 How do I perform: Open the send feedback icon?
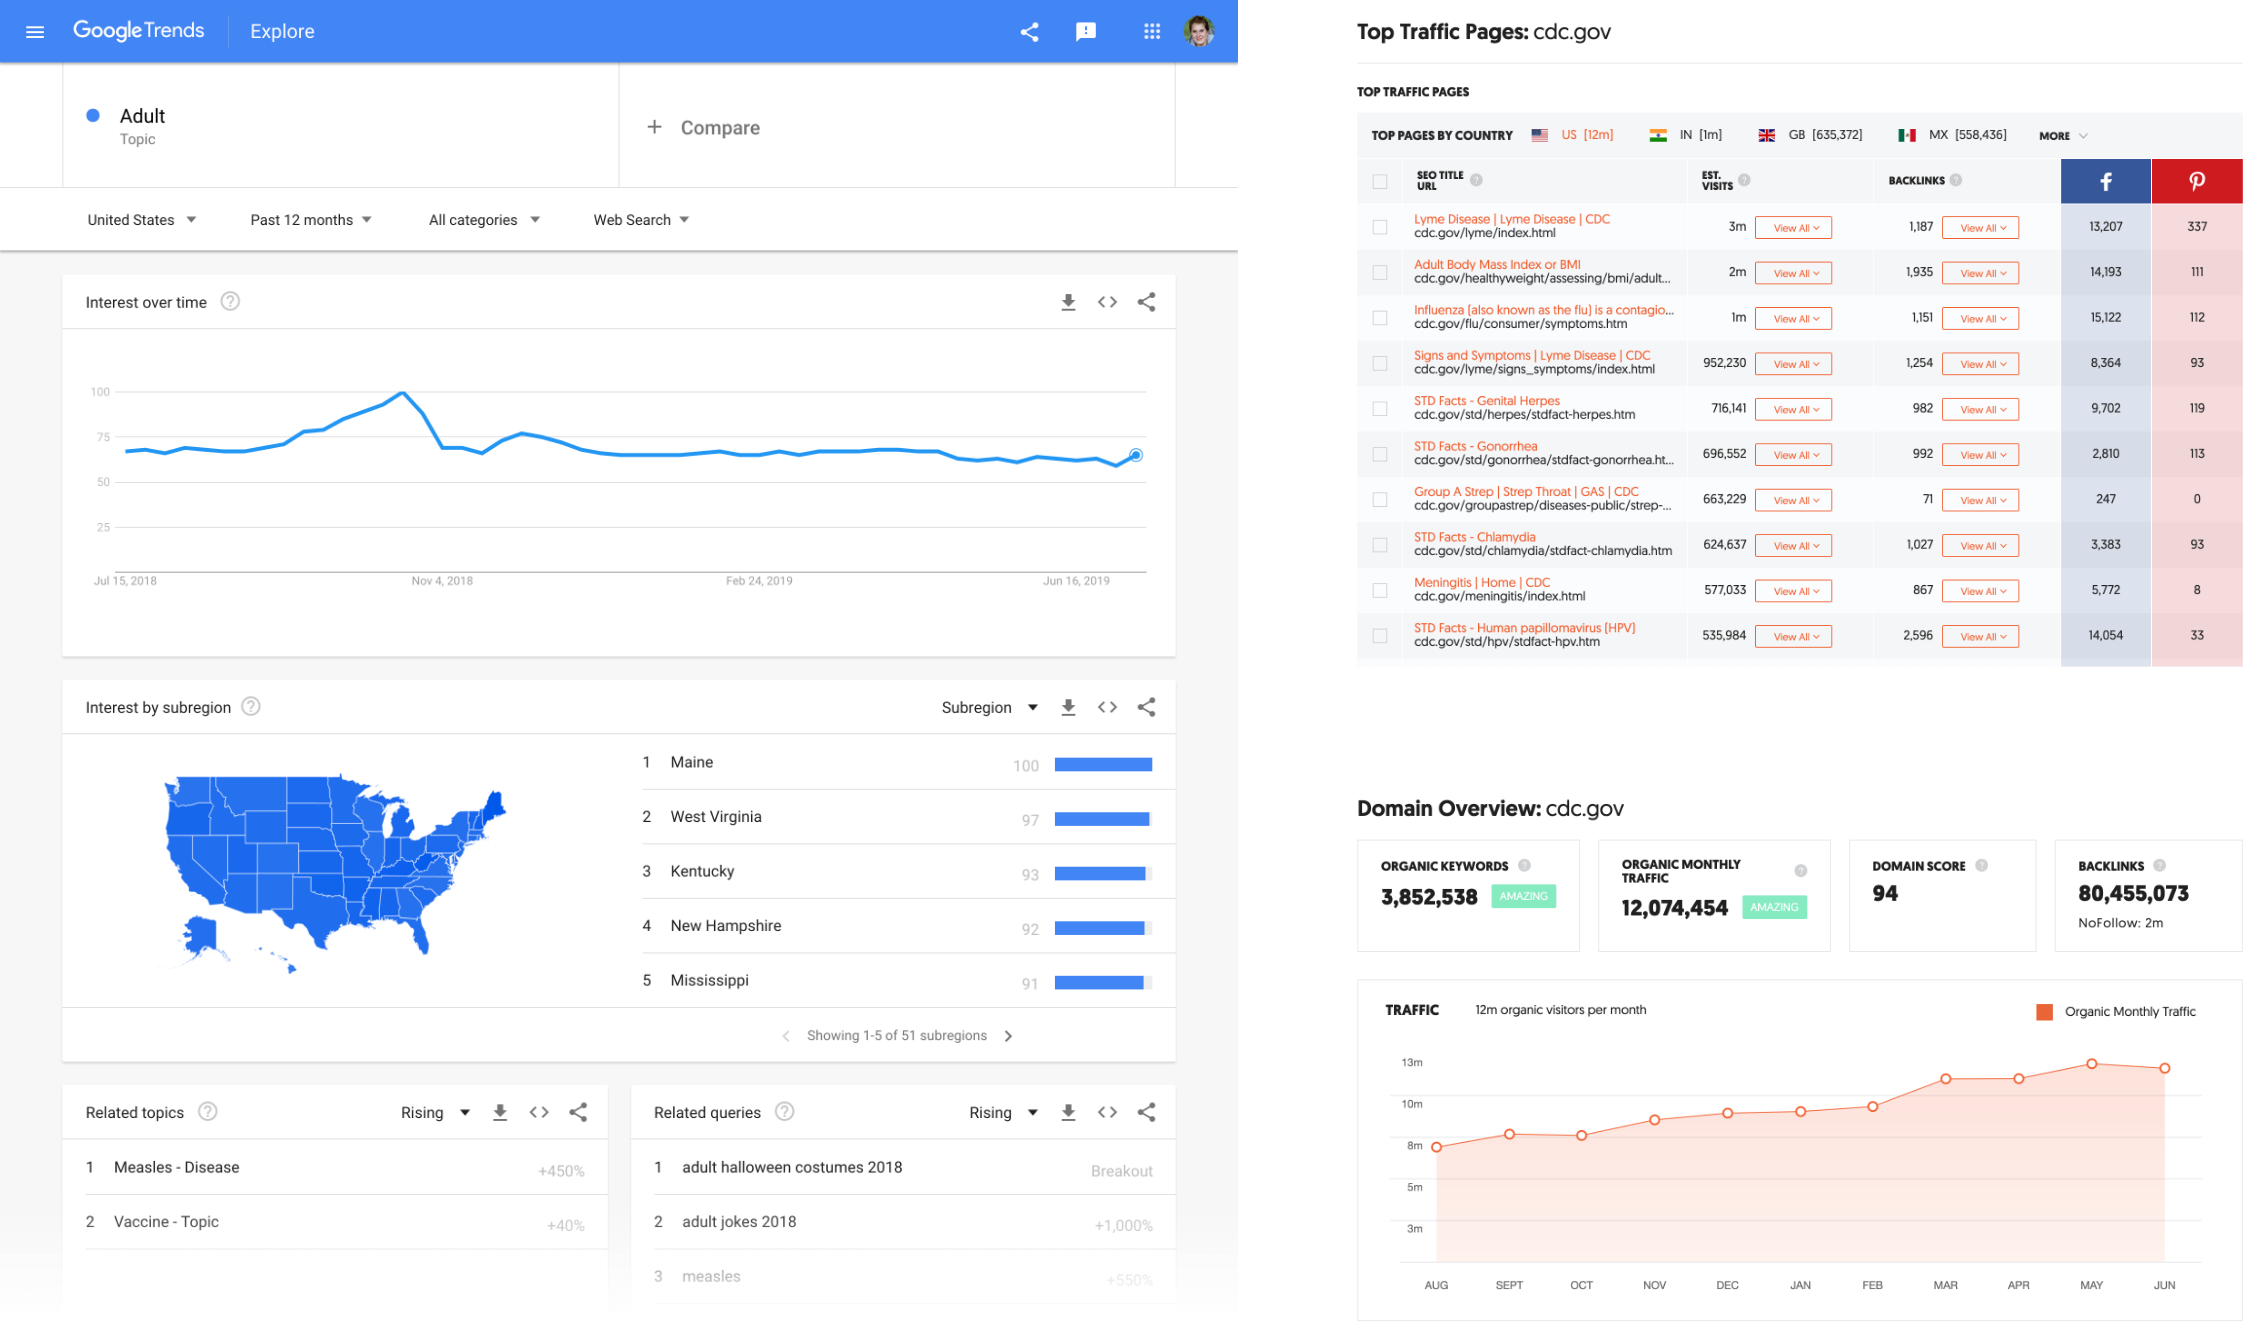pyautogui.click(x=1085, y=32)
